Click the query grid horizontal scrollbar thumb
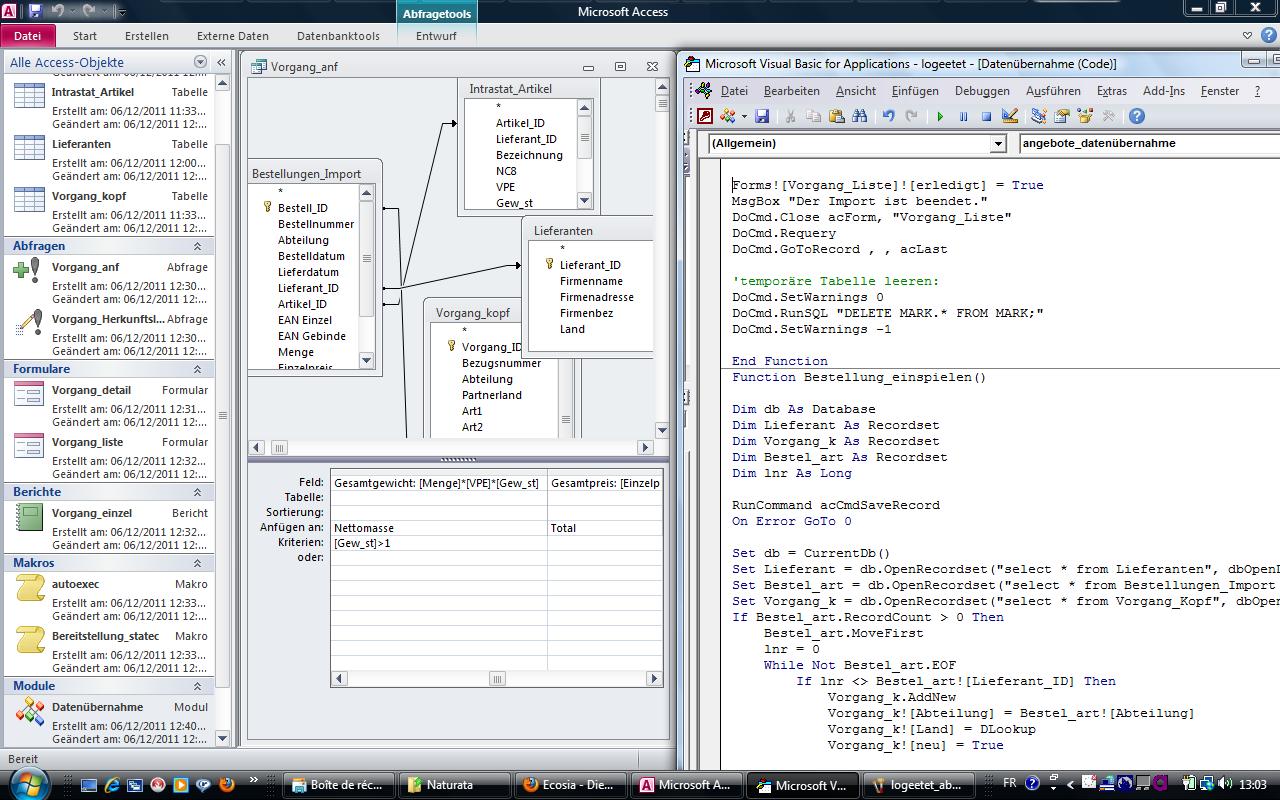The height and width of the screenshot is (800, 1280). pos(496,678)
